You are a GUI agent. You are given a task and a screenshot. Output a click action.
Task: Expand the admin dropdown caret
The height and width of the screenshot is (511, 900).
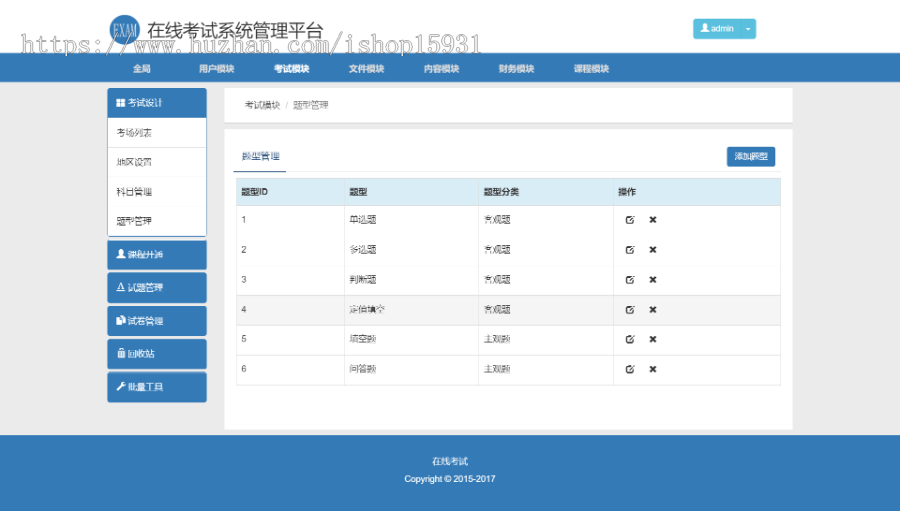[x=748, y=29]
